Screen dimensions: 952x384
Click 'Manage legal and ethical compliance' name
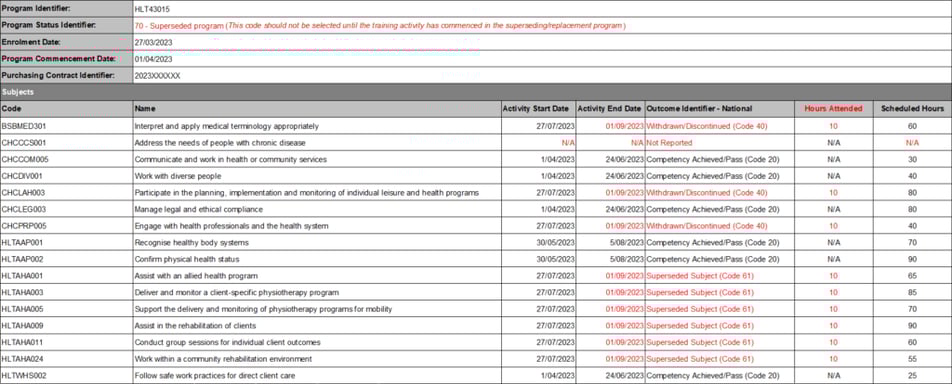click(199, 209)
